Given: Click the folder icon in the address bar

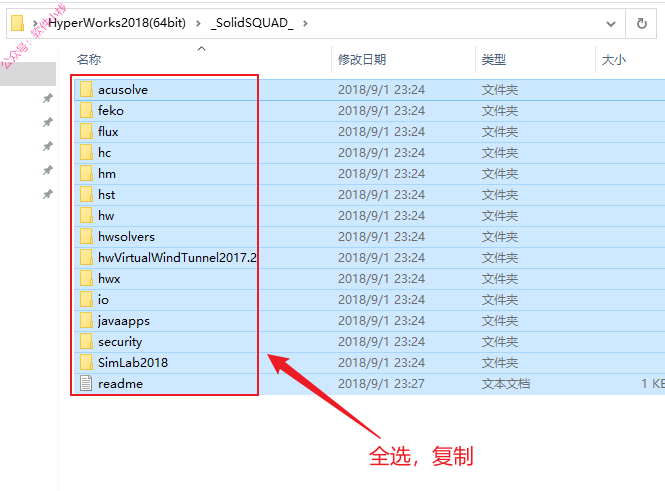Looking at the screenshot, I should [x=17, y=23].
